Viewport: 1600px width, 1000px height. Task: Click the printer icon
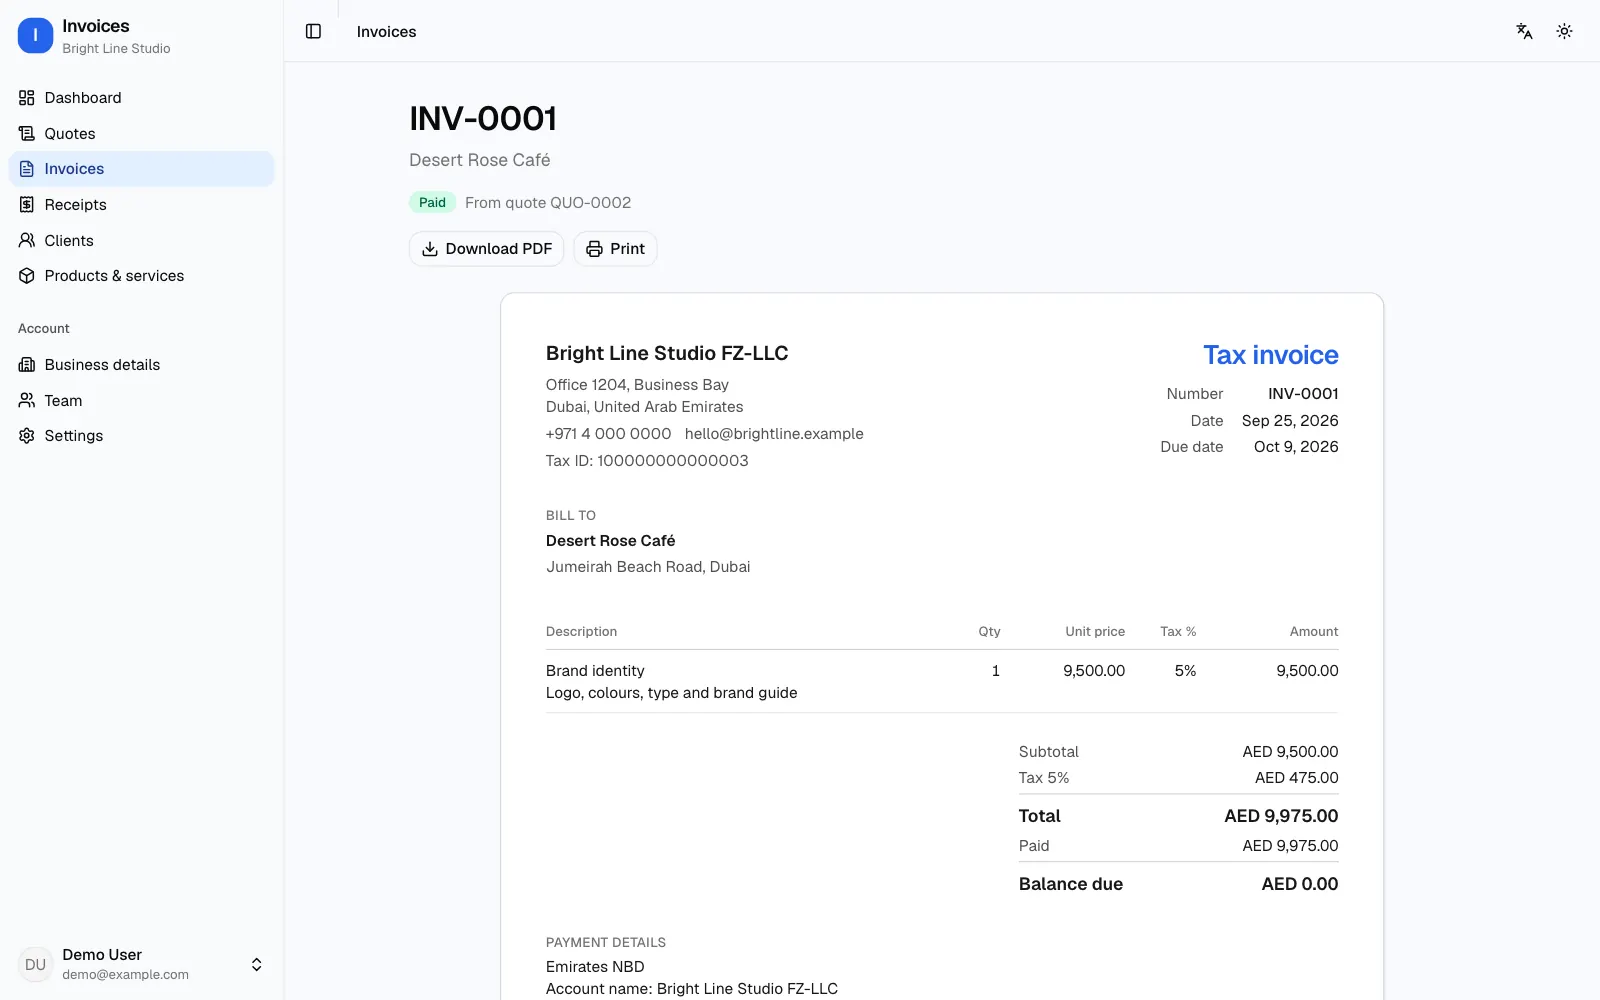coord(594,249)
